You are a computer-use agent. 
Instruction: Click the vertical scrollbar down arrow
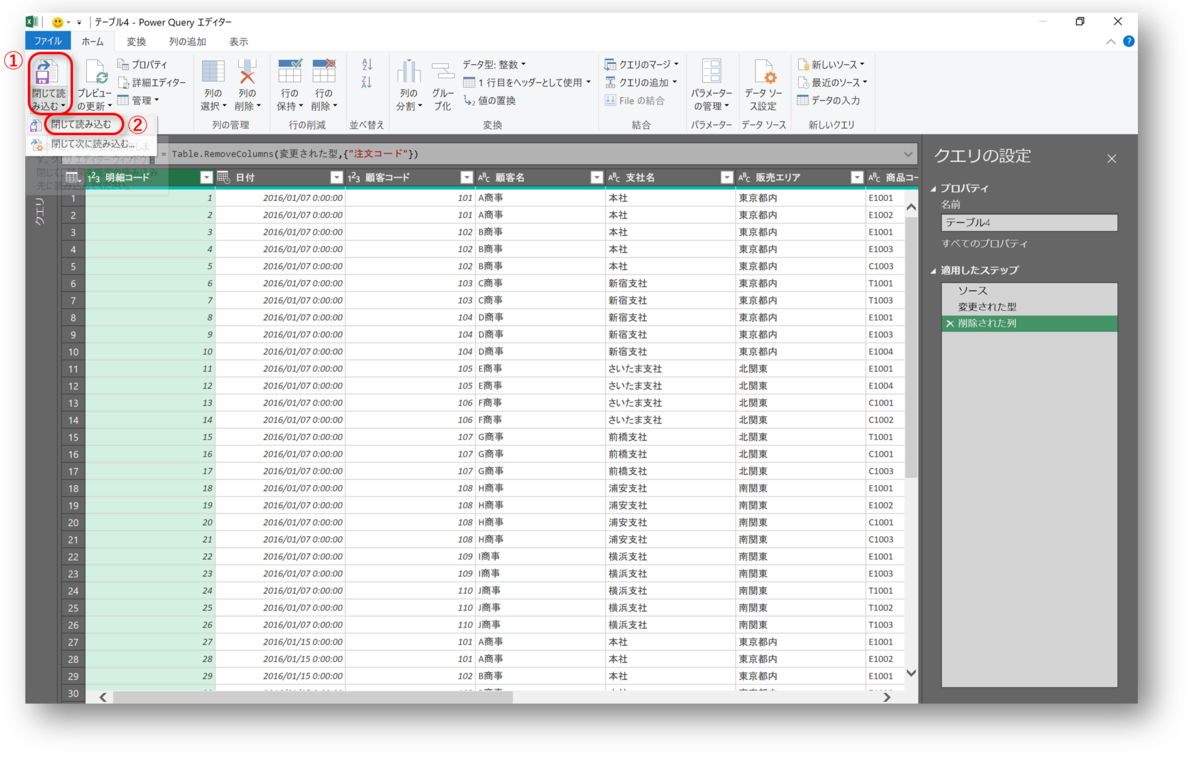[x=911, y=673]
